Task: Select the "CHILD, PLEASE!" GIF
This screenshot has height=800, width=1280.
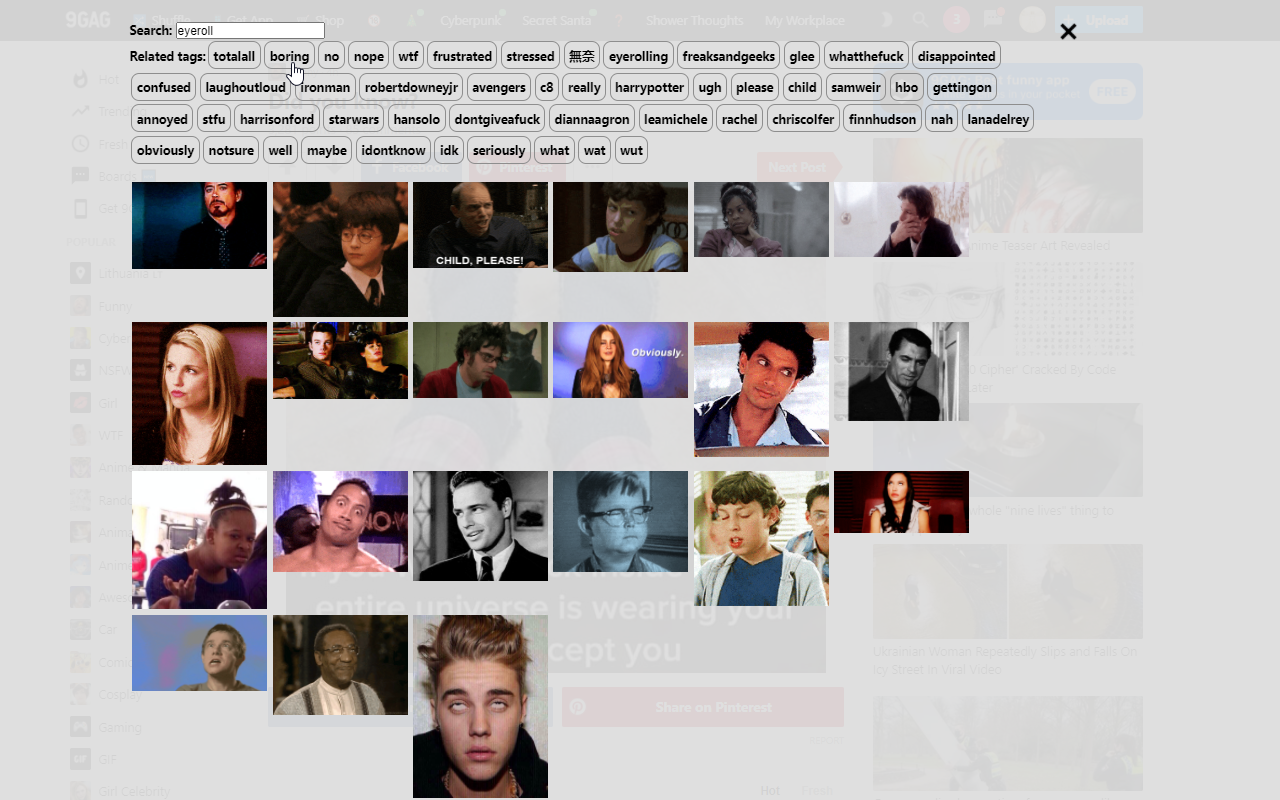Action: tap(480, 225)
